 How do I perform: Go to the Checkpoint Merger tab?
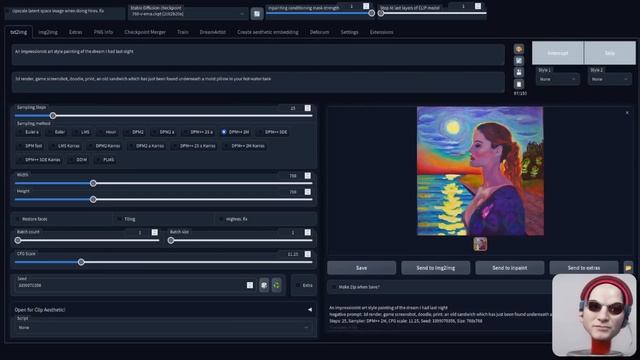[x=145, y=32]
